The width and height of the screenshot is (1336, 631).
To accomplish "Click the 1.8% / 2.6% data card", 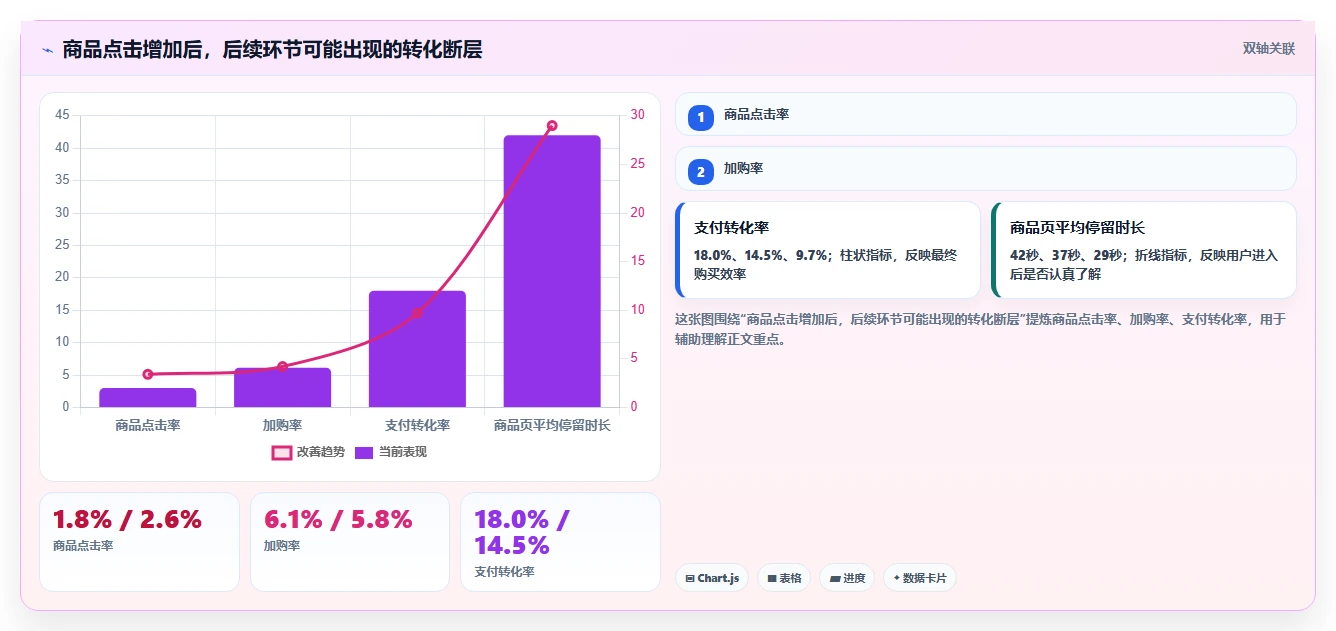I will pos(139,542).
